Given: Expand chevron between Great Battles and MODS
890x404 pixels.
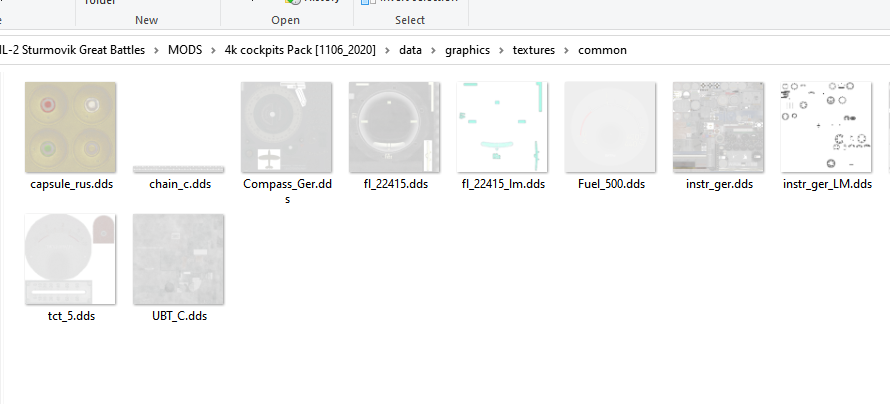Looking at the screenshot, I should click(x=157, y=50).
